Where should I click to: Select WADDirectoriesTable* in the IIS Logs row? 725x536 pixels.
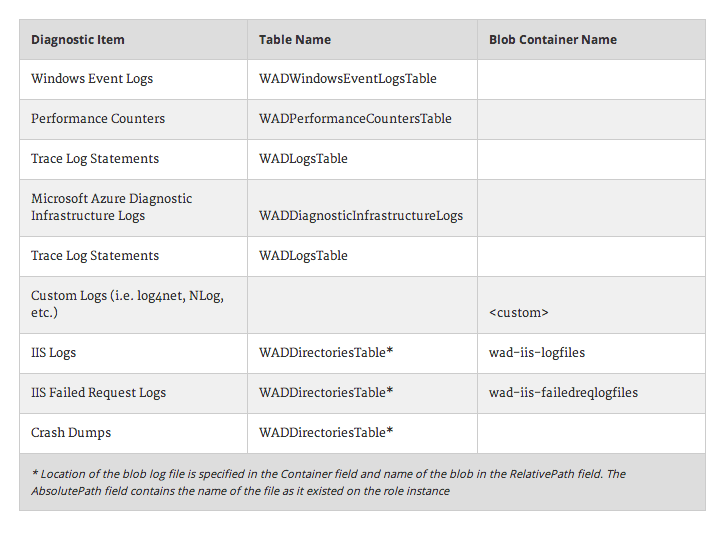tap(326, 353)
